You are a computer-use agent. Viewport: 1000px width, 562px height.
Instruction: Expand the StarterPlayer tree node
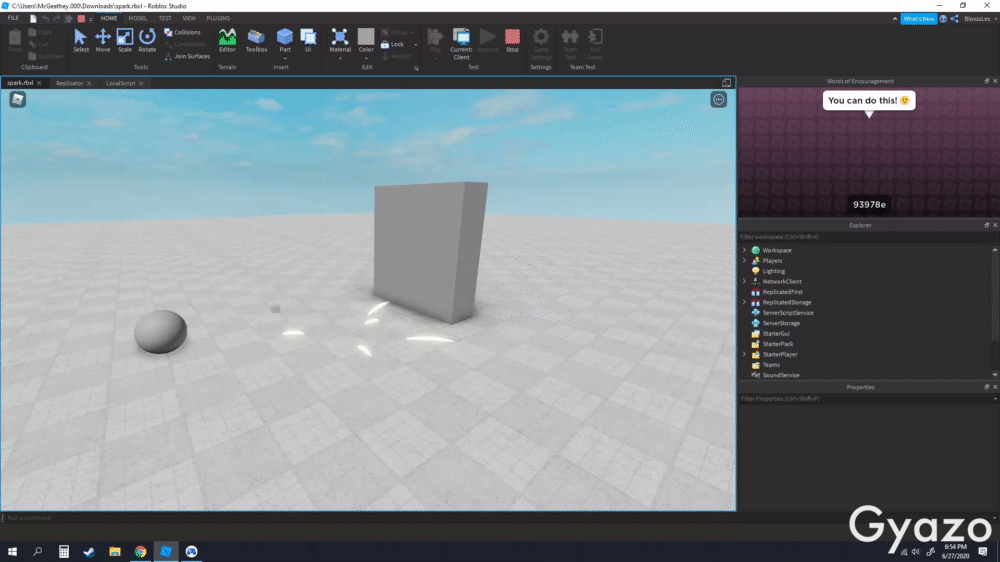(744, 354)
